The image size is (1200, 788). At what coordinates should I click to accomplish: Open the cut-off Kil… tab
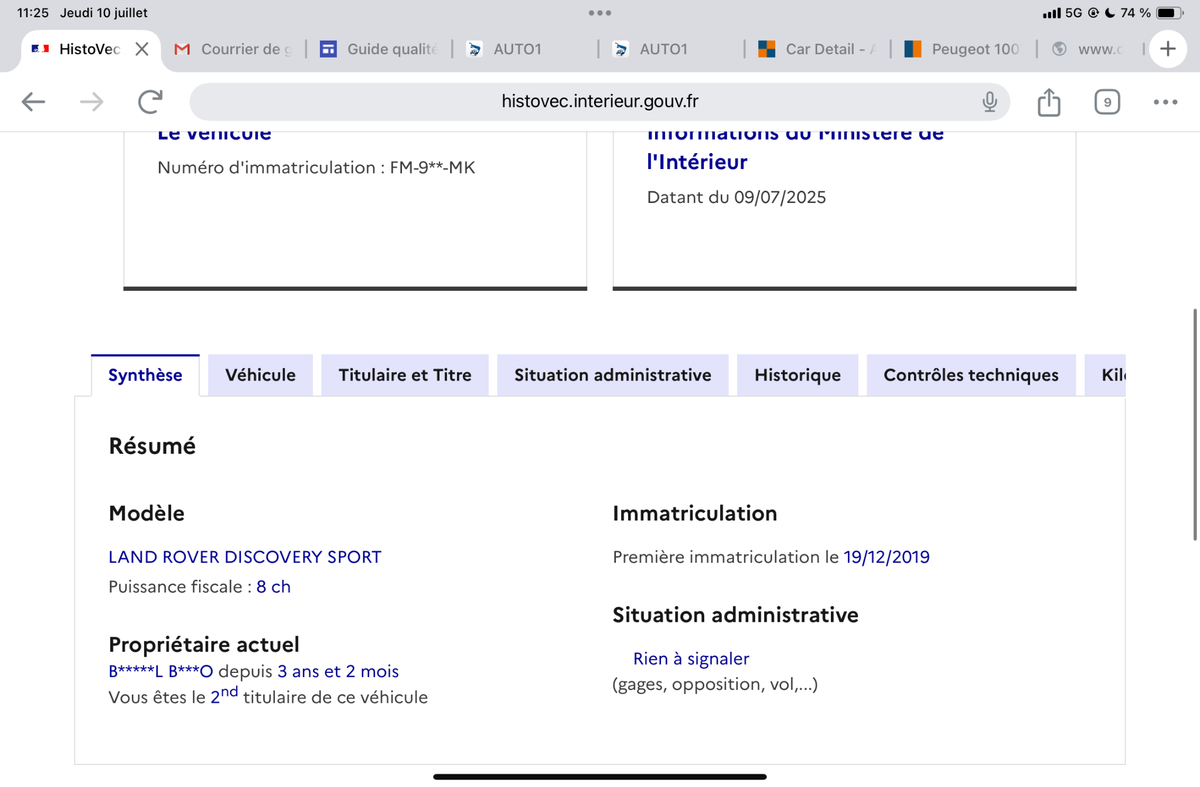coord(1105,375)
